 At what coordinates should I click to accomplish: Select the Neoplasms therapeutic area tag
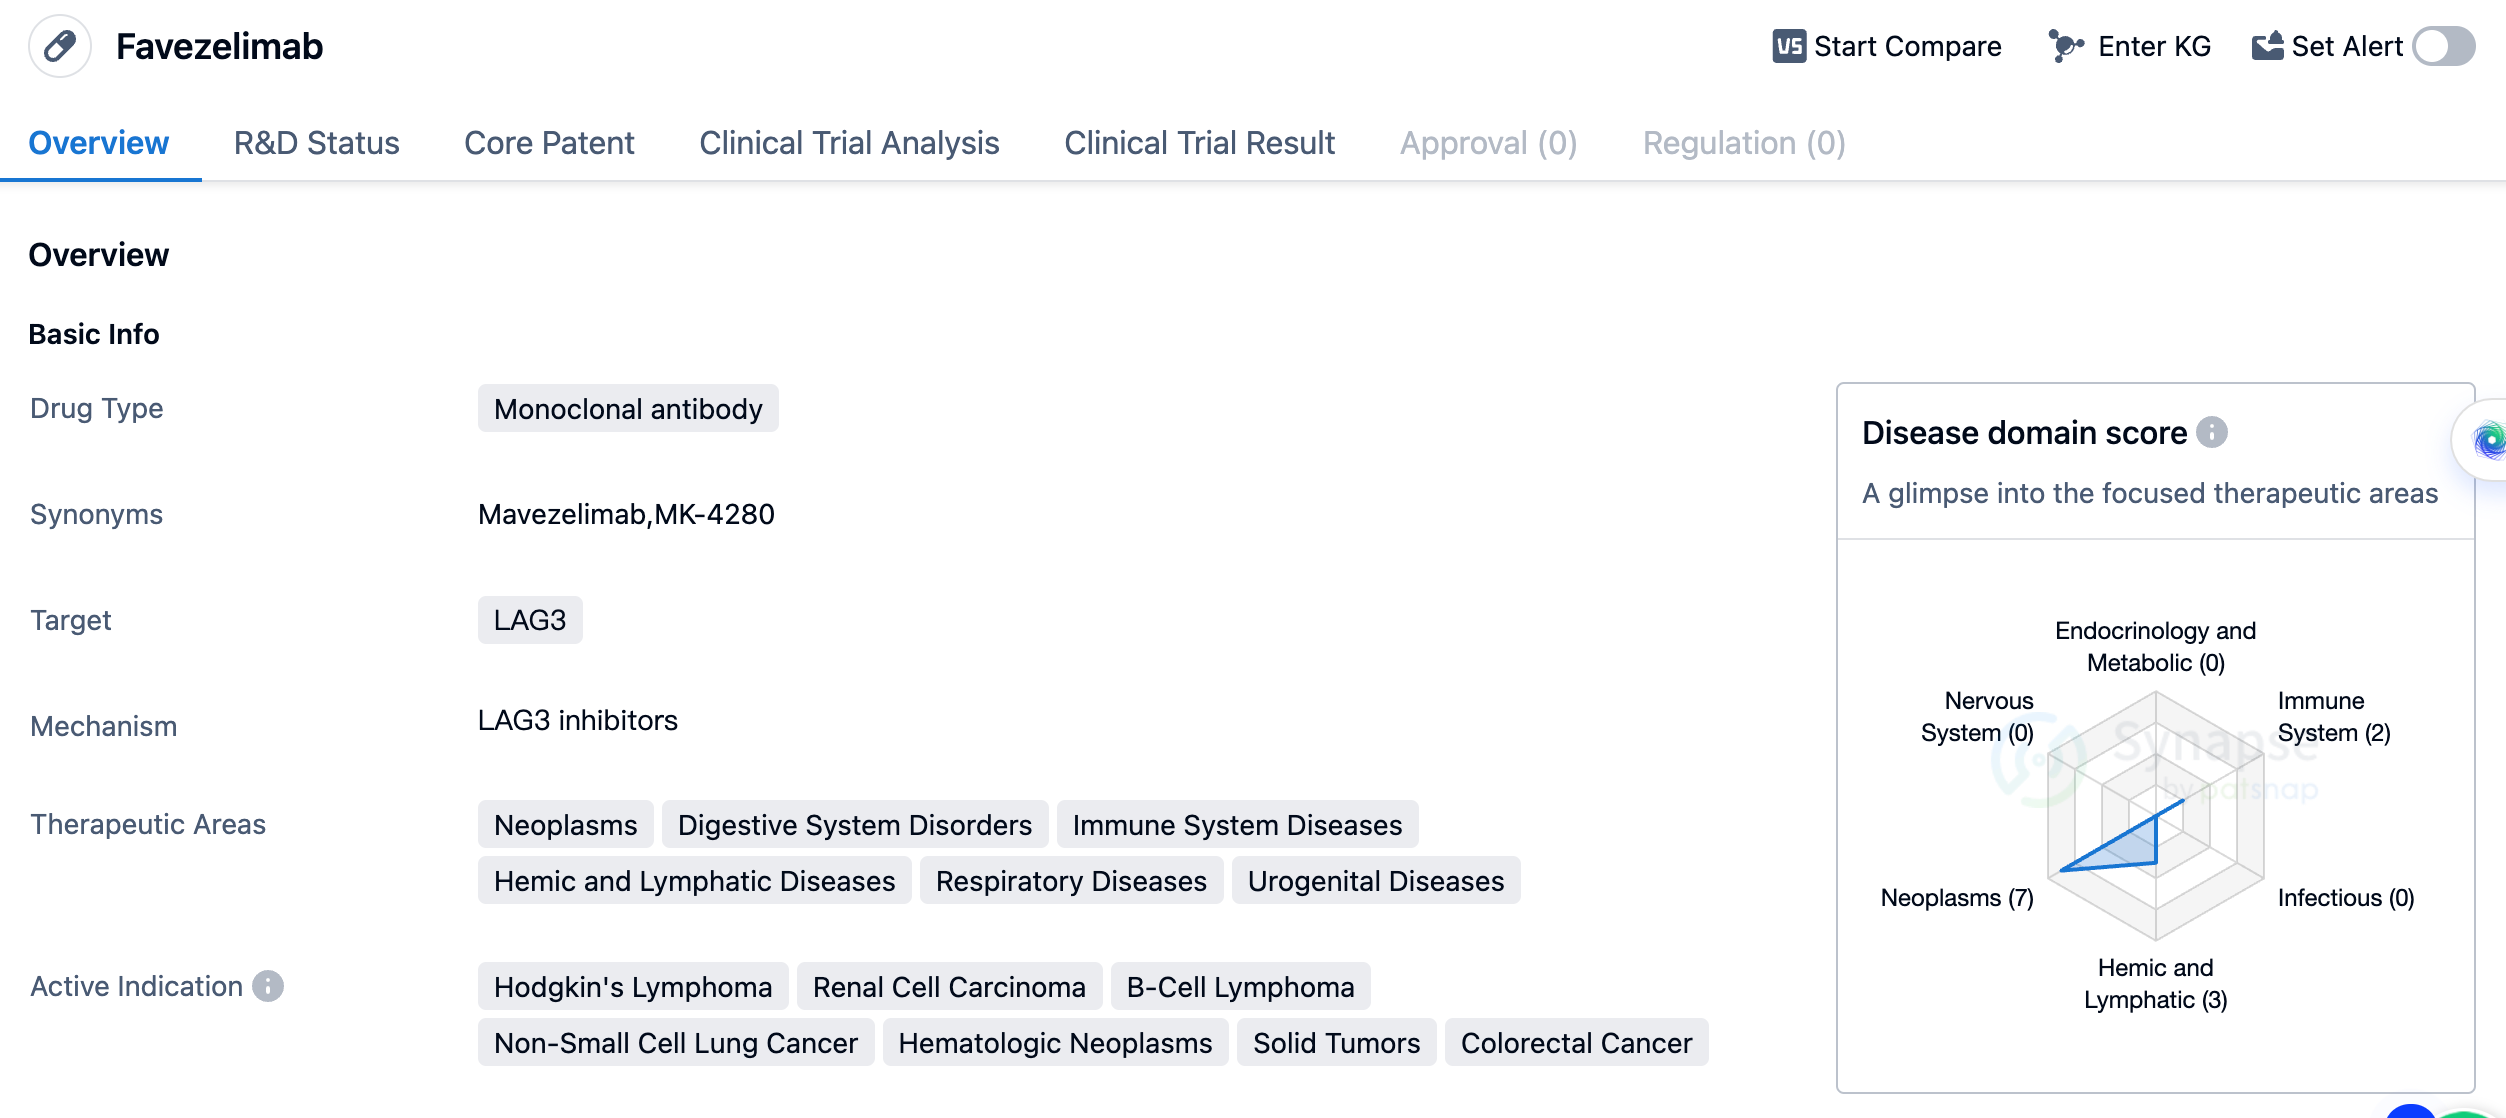pyautogui.click(x=565, y=825)
